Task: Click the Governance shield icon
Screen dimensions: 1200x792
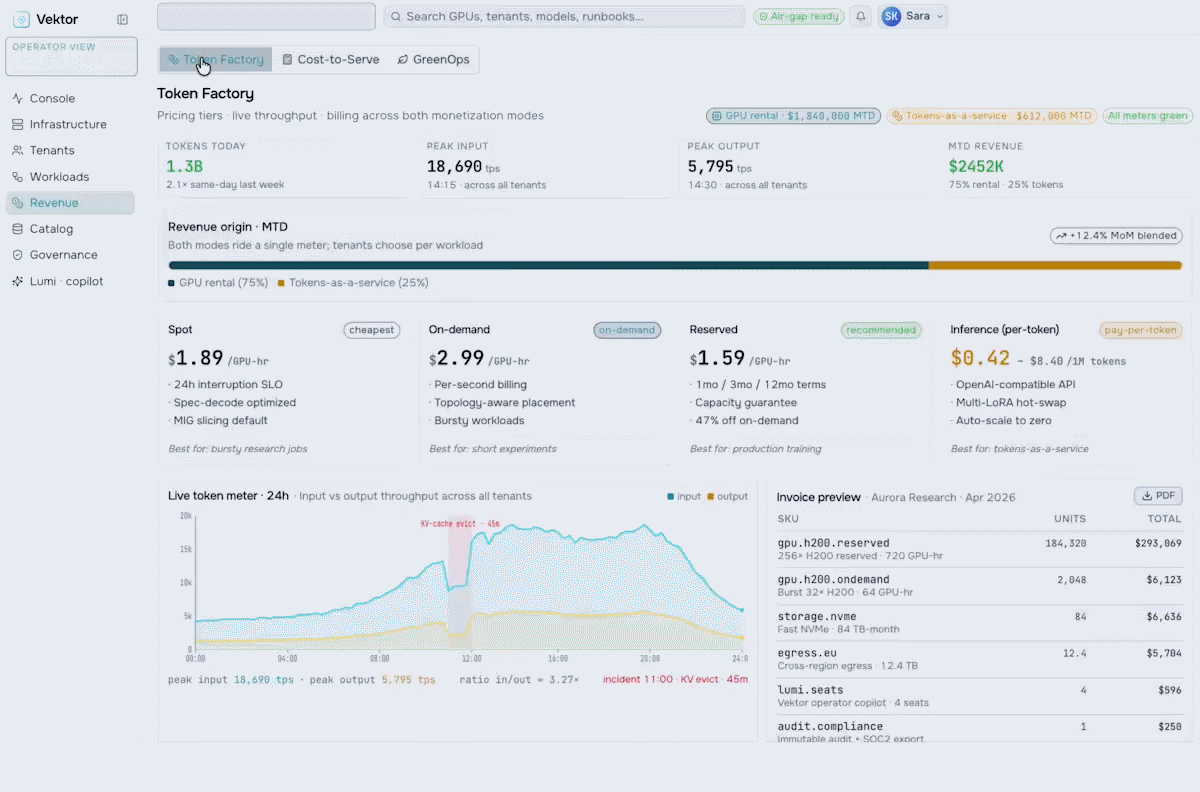Action: [x=18, y=255]
